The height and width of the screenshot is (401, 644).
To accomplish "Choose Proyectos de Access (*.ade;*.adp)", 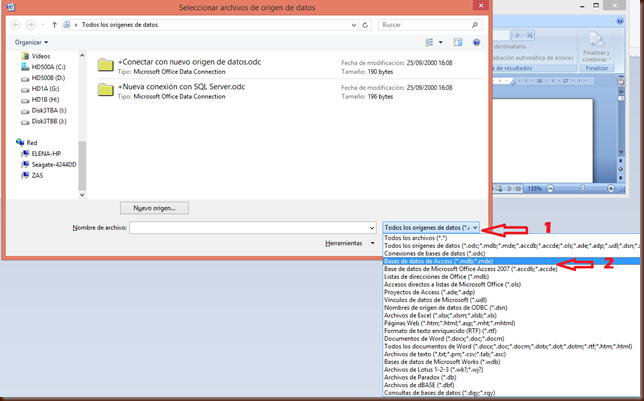I will 511,292.
